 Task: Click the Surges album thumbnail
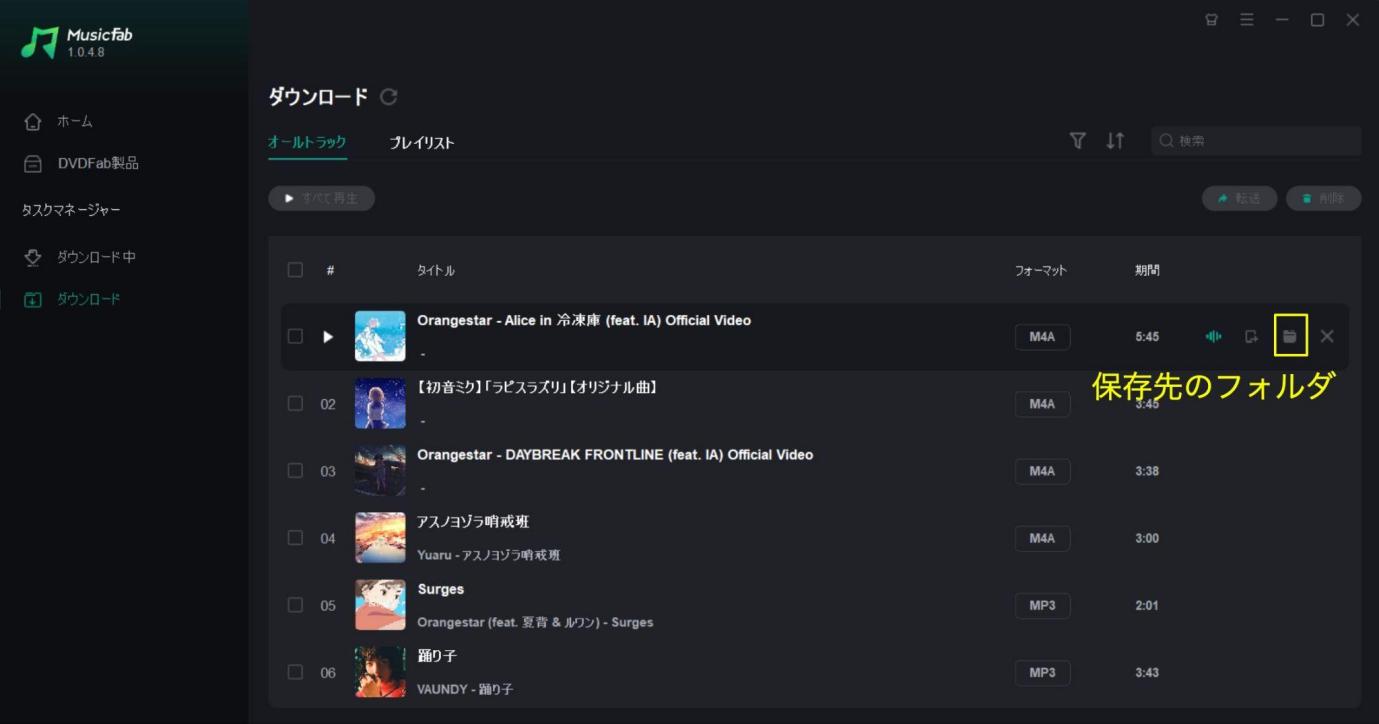pyautogui.click(x=380, y=604)
